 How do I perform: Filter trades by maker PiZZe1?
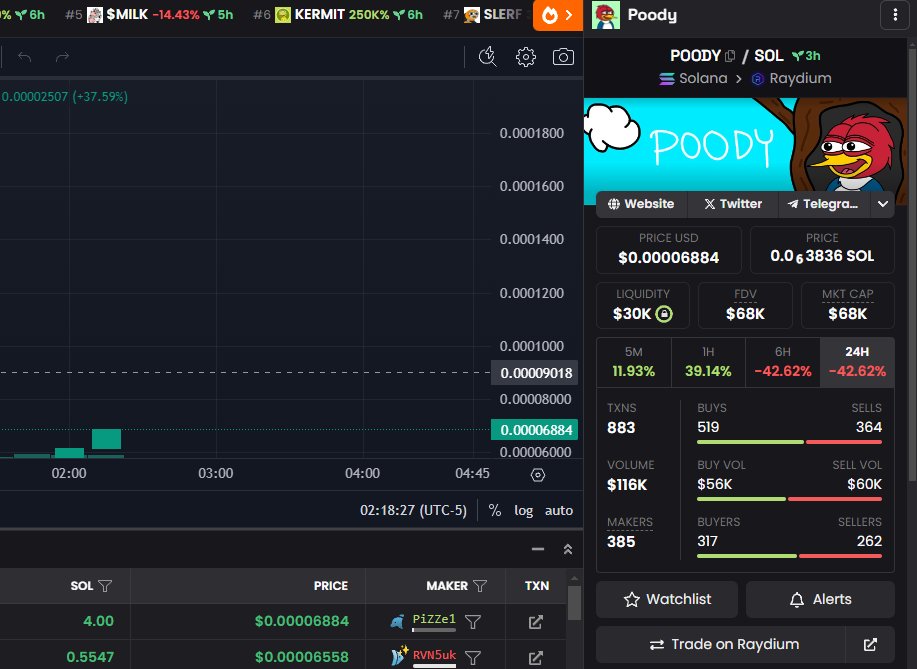click(x=473, y=622)
